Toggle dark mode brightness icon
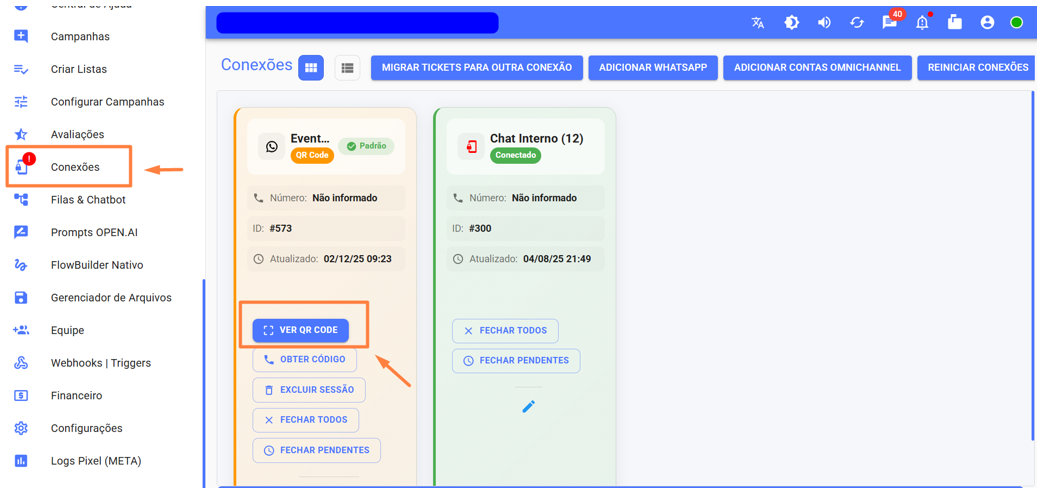Screen dimensions: 1044x502 tap(791, 22)
